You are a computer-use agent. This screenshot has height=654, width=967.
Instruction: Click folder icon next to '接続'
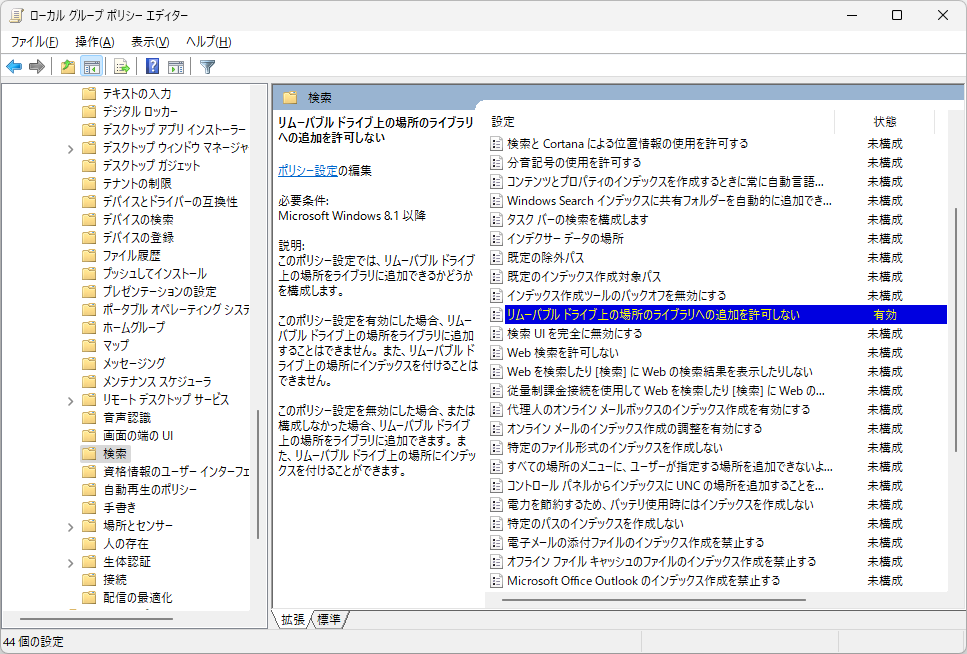[89, 580]
